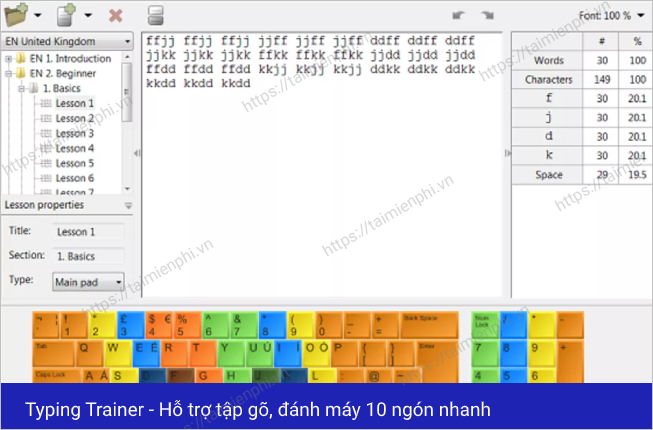
Task: Click the Characters row in statistics
Action: click(x=582, y=80)
